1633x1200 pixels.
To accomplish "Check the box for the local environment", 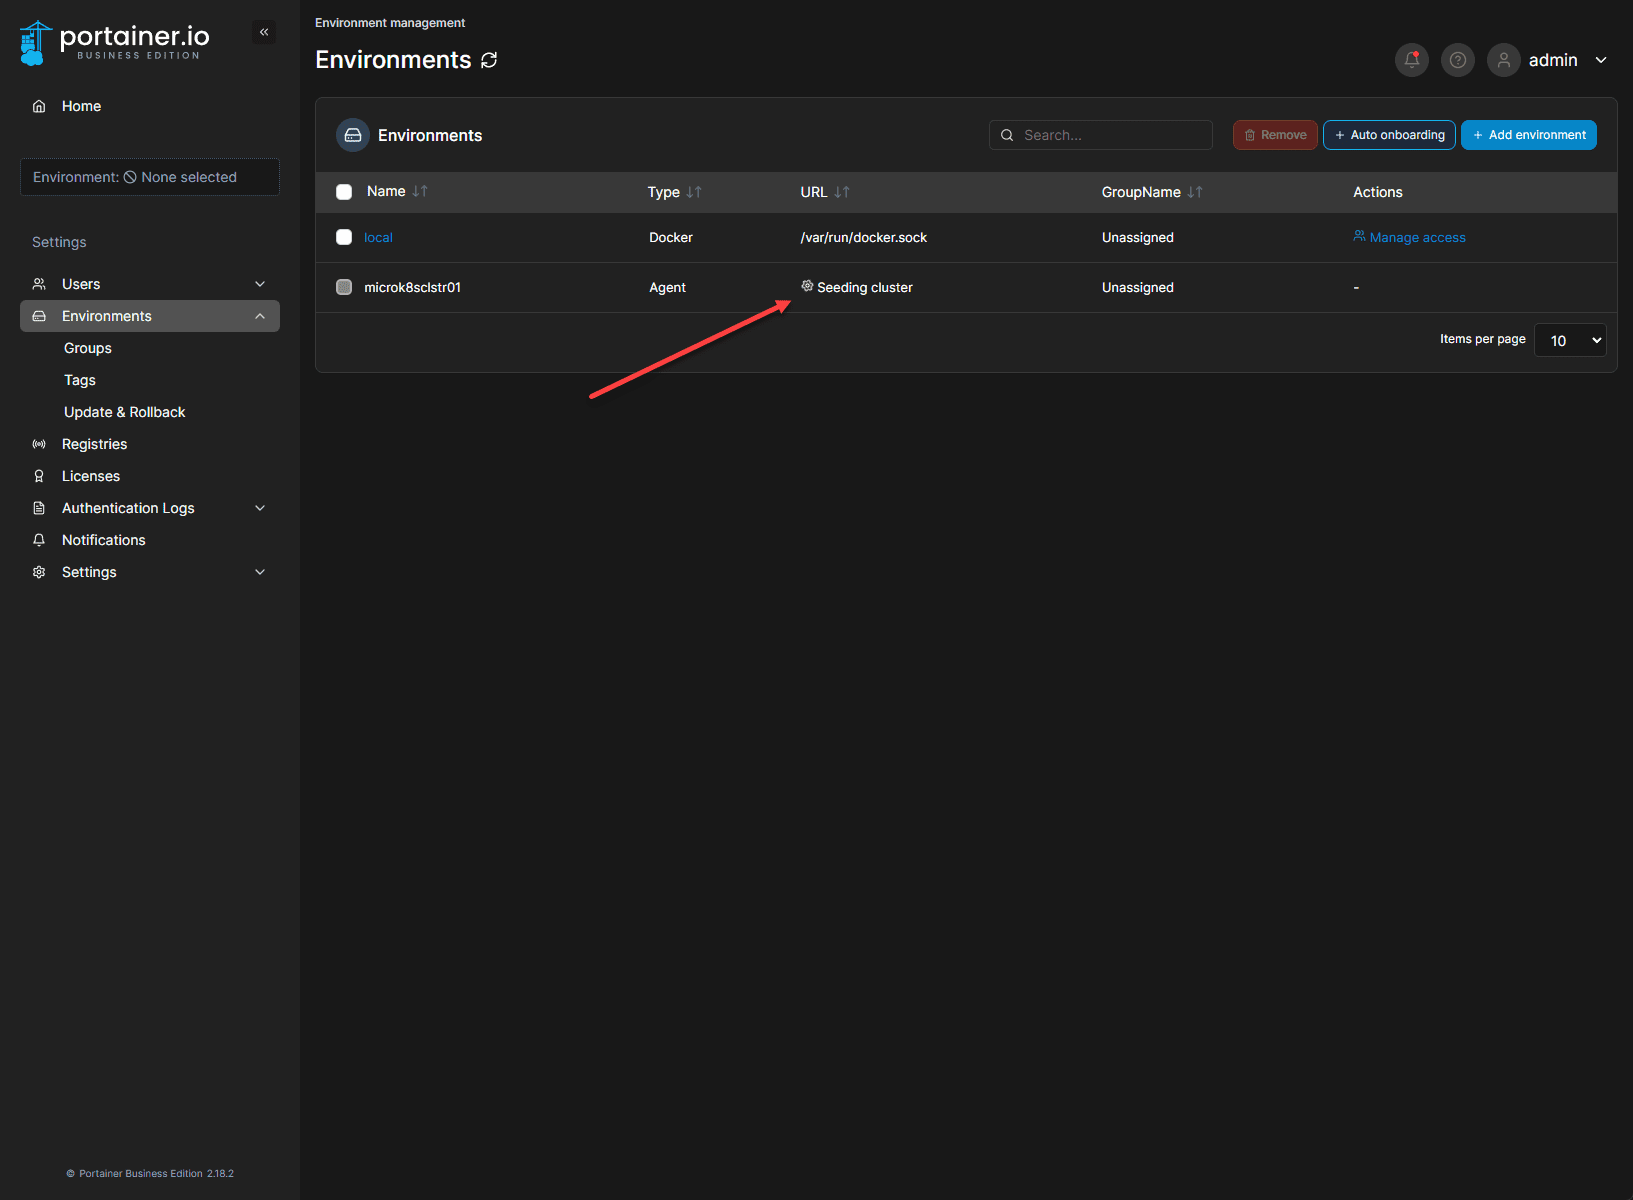I will (344, 237).
